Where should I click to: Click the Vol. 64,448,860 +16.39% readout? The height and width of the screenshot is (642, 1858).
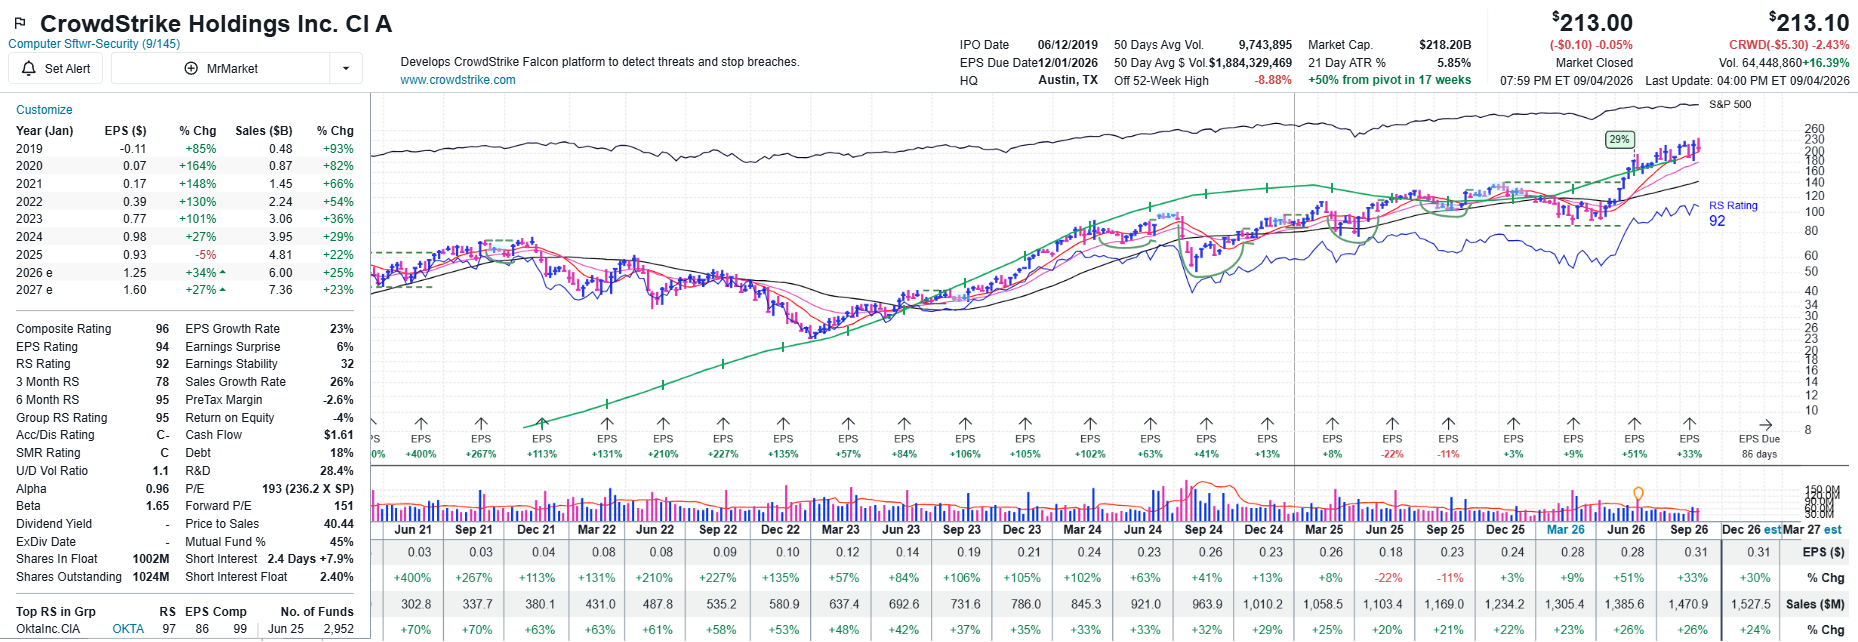tap(1784, 63)
